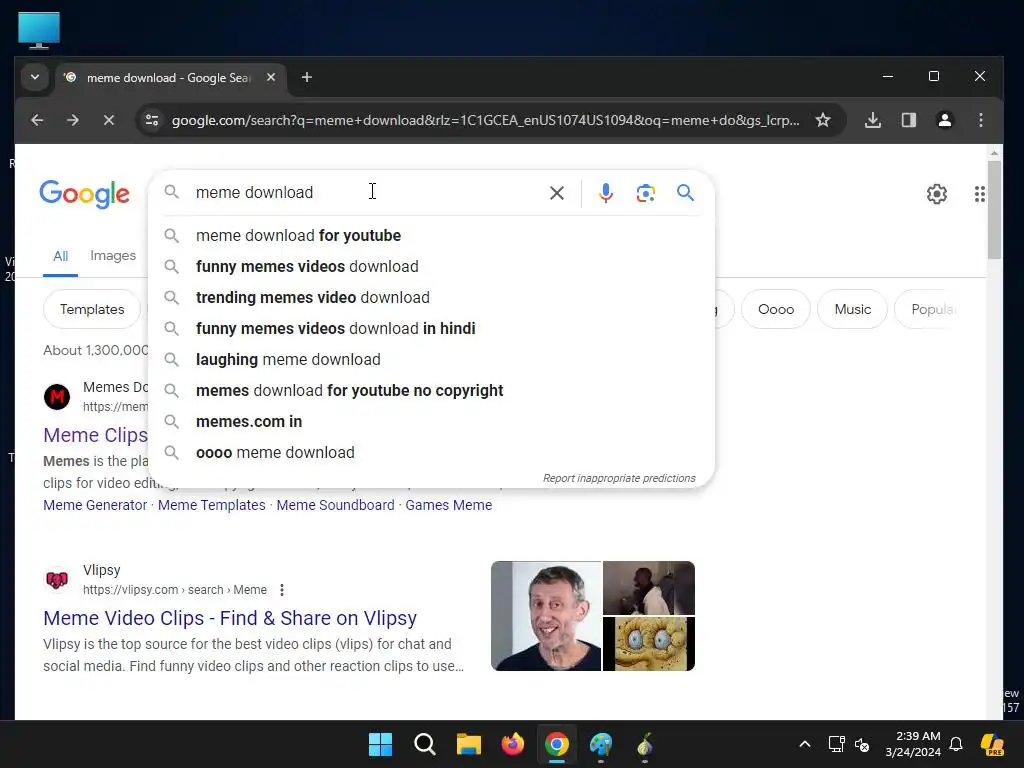Image resolution: width=1024 pixels, height=768 pixels.
Task: Close the meme download Google Search tab
Action: (271, 77)
